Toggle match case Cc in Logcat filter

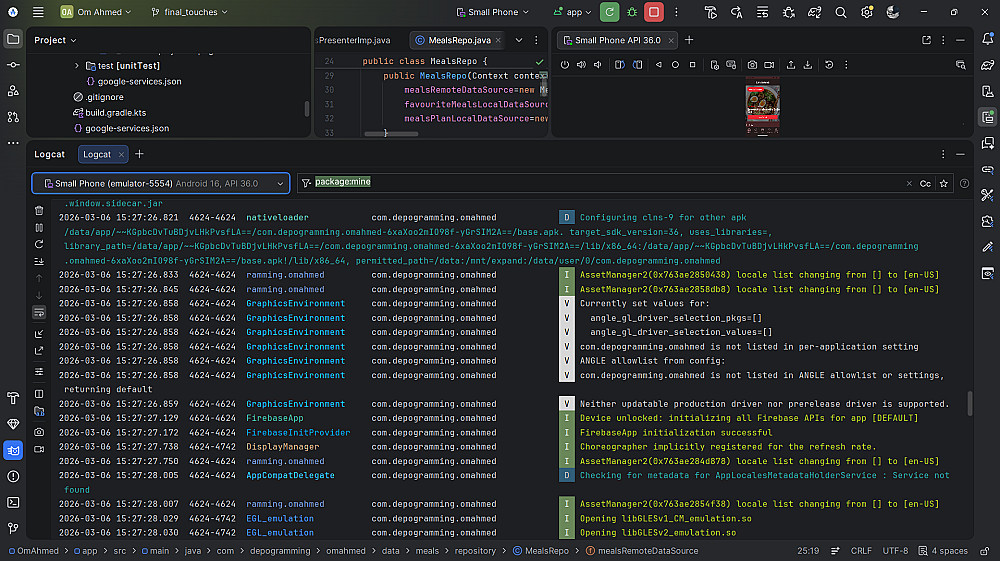coord(925,184)
